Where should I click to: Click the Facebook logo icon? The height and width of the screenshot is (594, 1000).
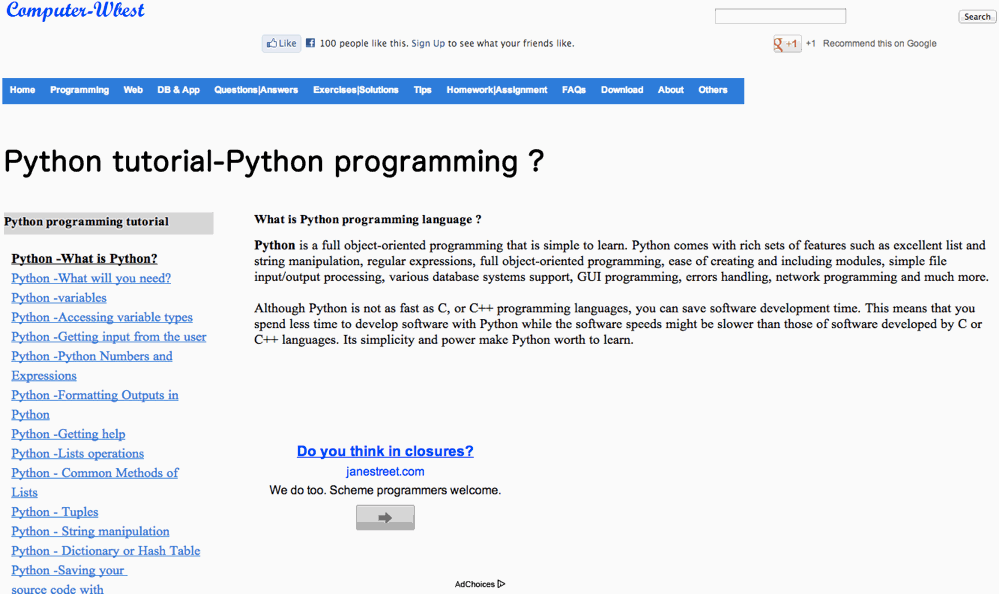[311, 43]
